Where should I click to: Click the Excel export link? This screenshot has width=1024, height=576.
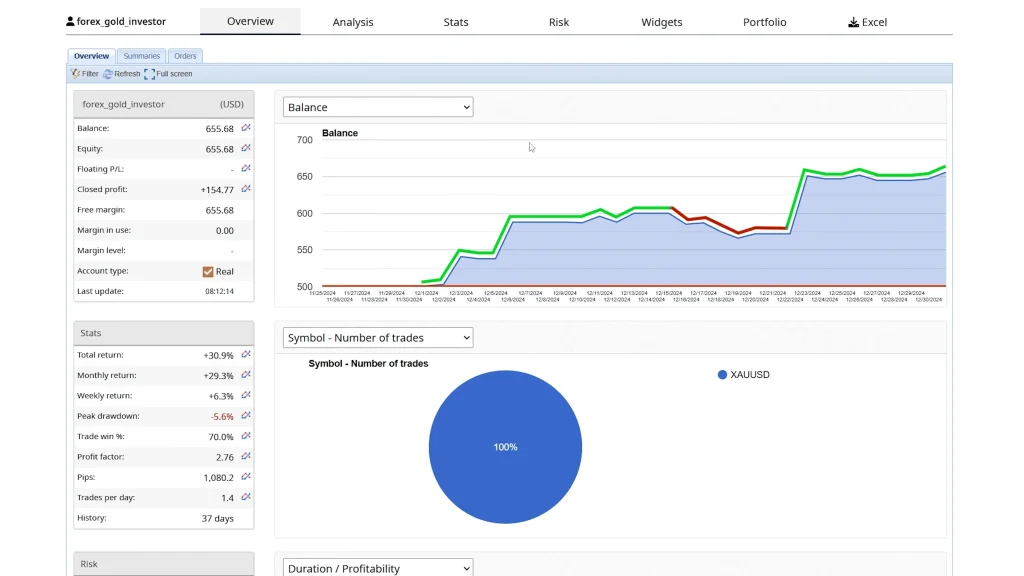pyautogui.click(x=867, y=22)
